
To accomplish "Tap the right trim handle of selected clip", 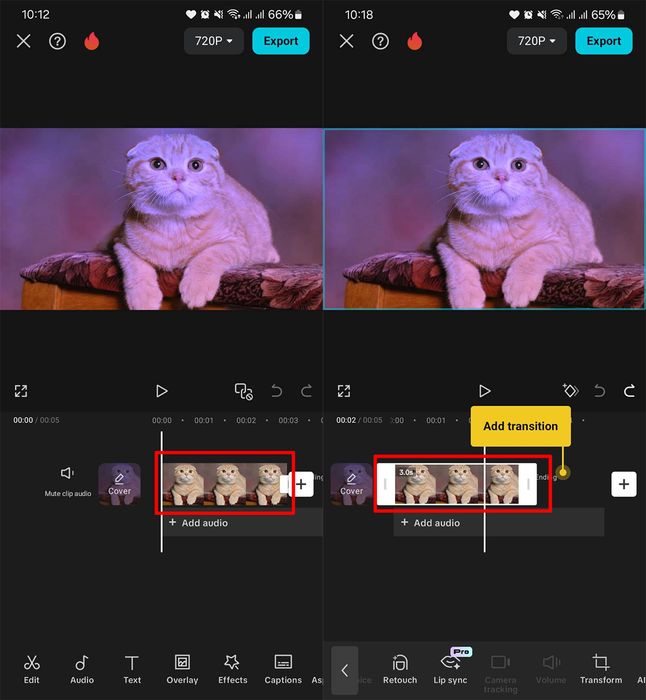I will click(528, 484).
